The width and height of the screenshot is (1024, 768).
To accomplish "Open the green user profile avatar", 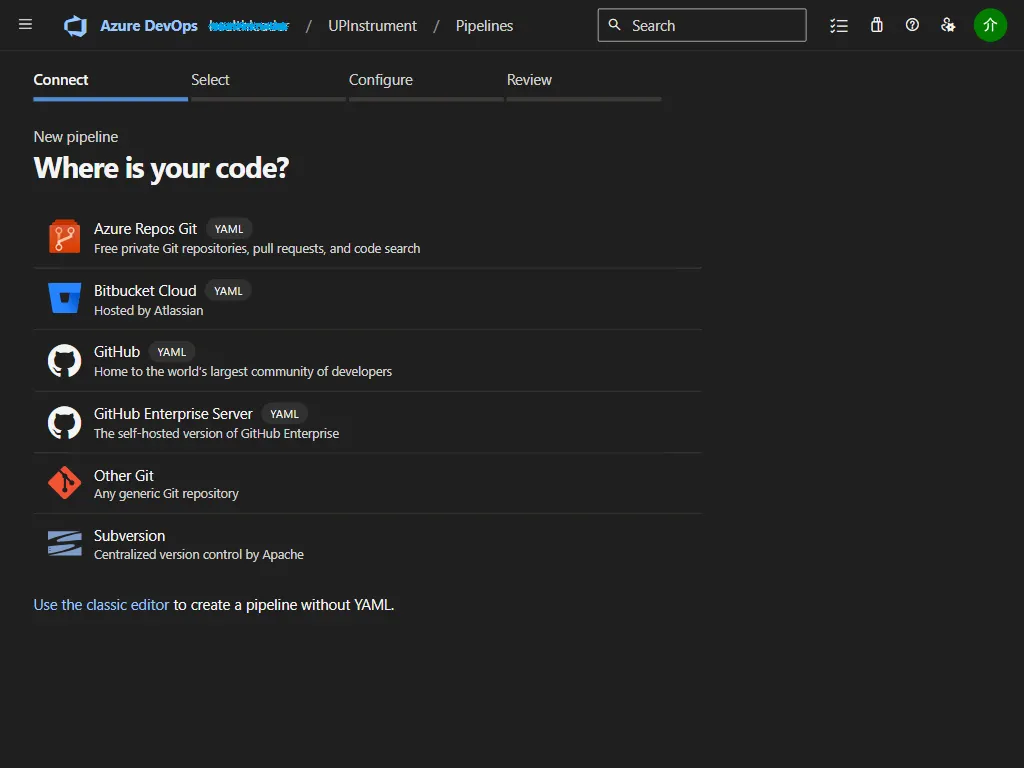I will click(x=990, y=25).
